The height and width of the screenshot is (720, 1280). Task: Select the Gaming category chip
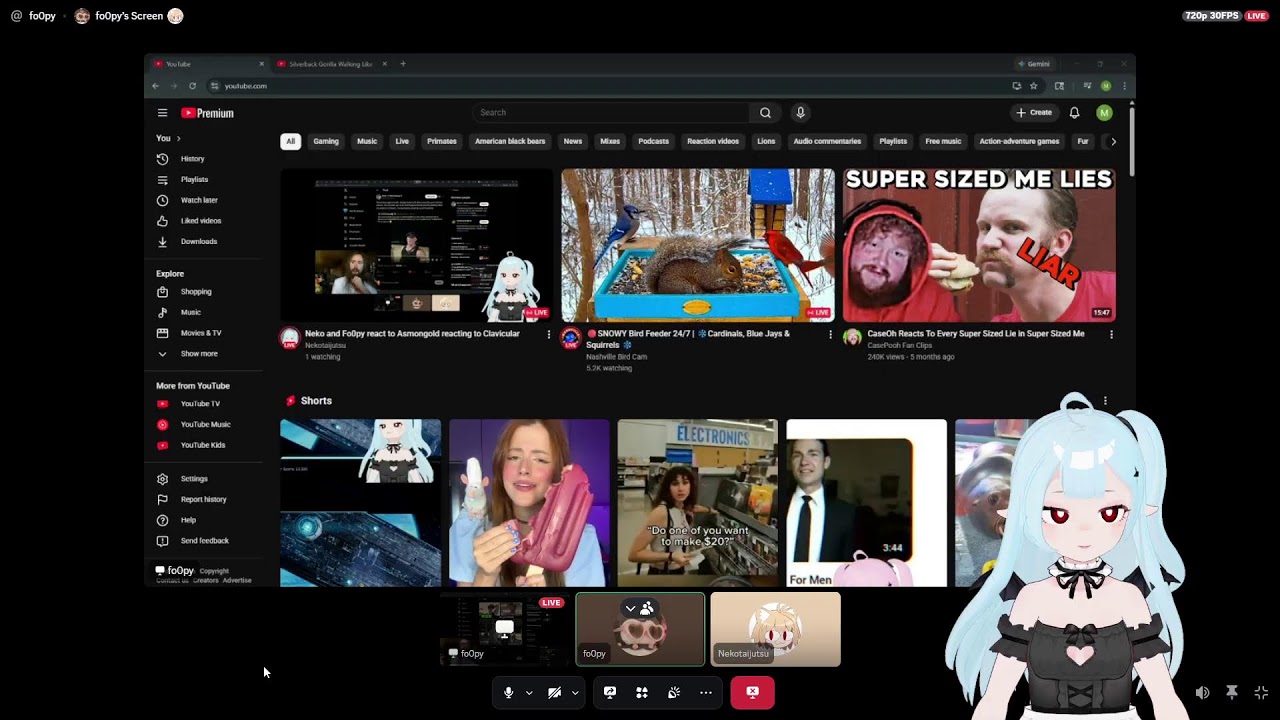tap(326, 141)
